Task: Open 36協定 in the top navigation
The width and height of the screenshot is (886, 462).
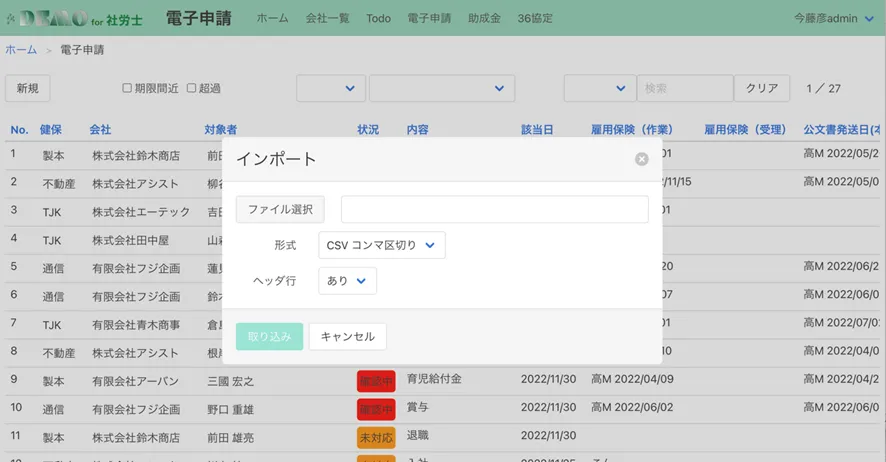Action: 535,18
